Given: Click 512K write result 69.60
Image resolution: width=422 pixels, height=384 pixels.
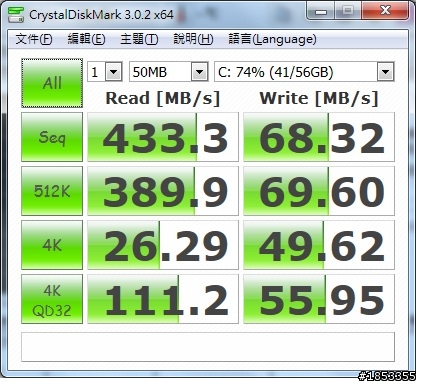Looking at the screenshot, I should (319, 191).
